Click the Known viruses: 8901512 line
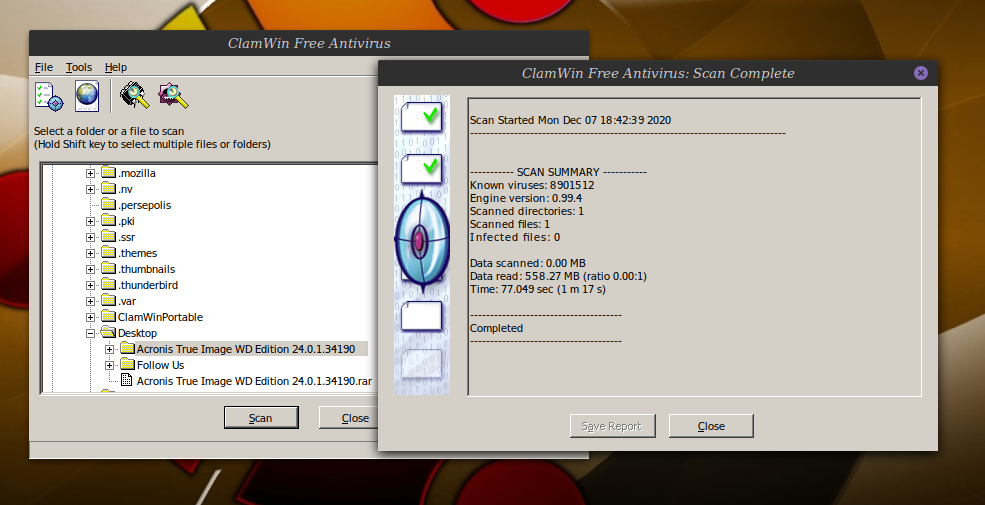This screenshot has width=985, height=505. [532, 185]
